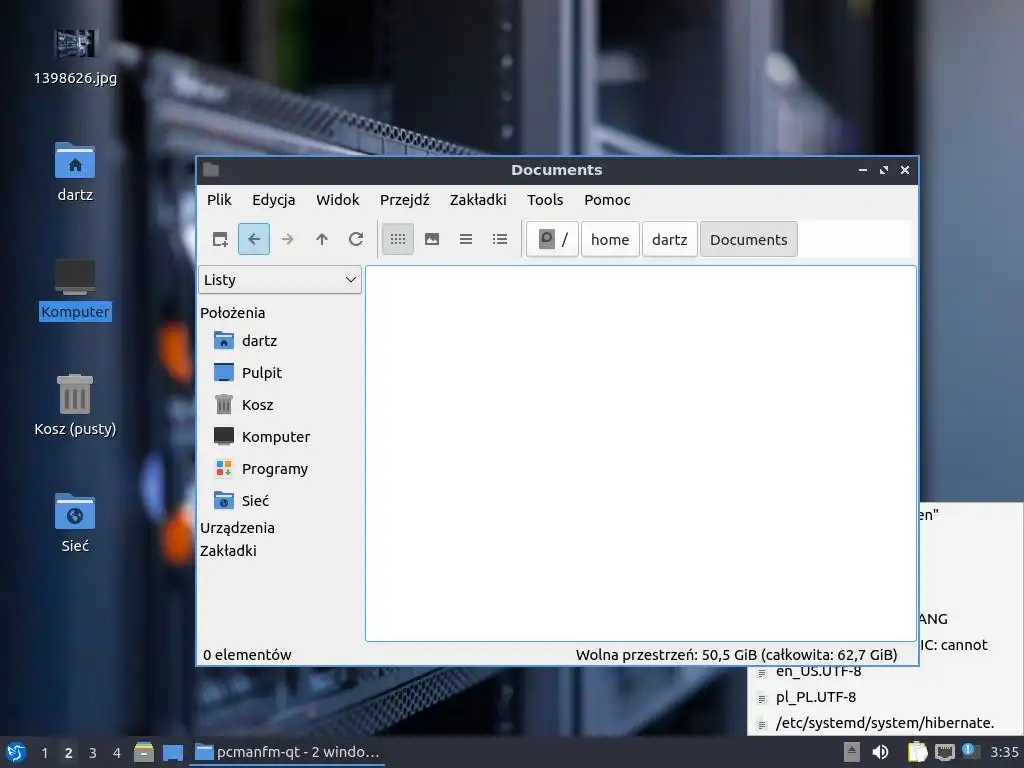The height and width of the screenshot is (768, 1024).
Task: Click the show desktop panel icon
Action: click(x=172, y=752)
